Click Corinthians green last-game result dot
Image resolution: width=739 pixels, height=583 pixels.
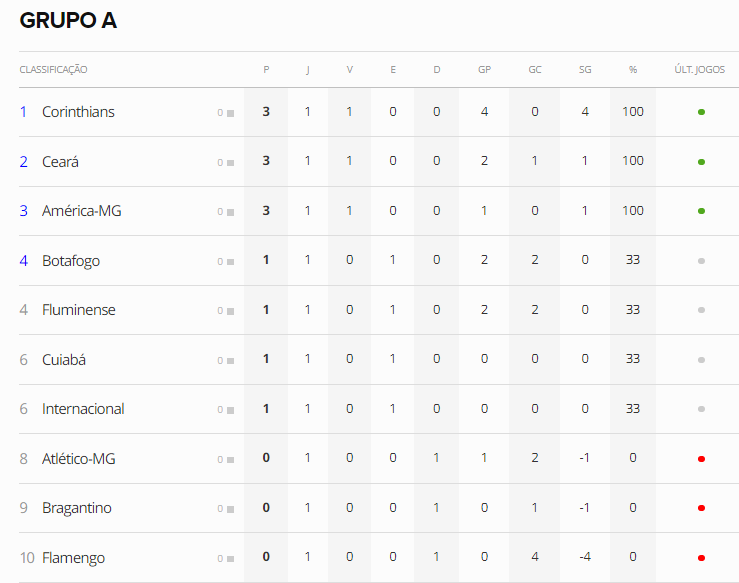[x=701, y=112]
